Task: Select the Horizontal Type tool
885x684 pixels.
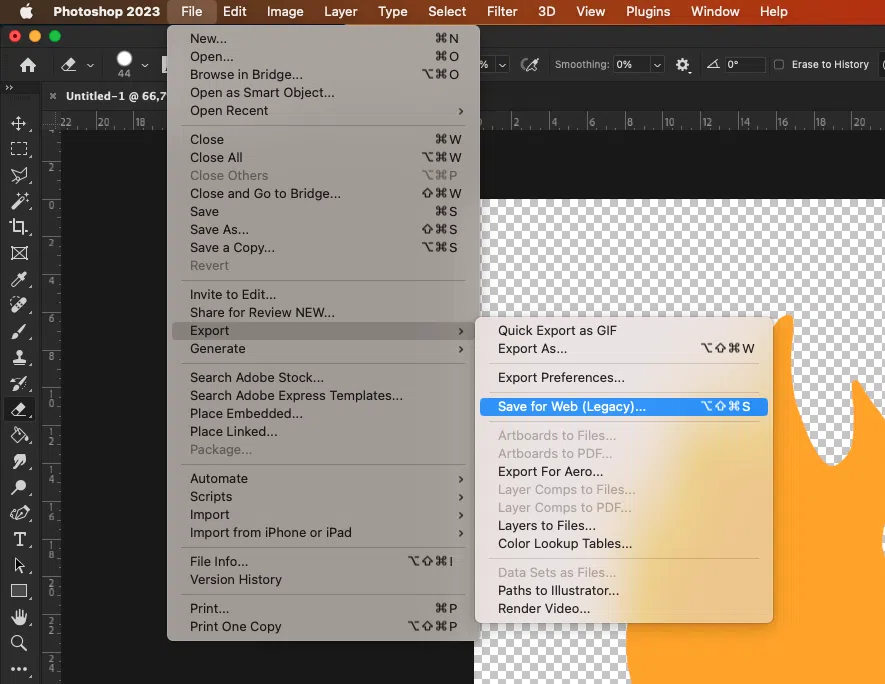Action: pyautogui.click(x=19, y=539)
